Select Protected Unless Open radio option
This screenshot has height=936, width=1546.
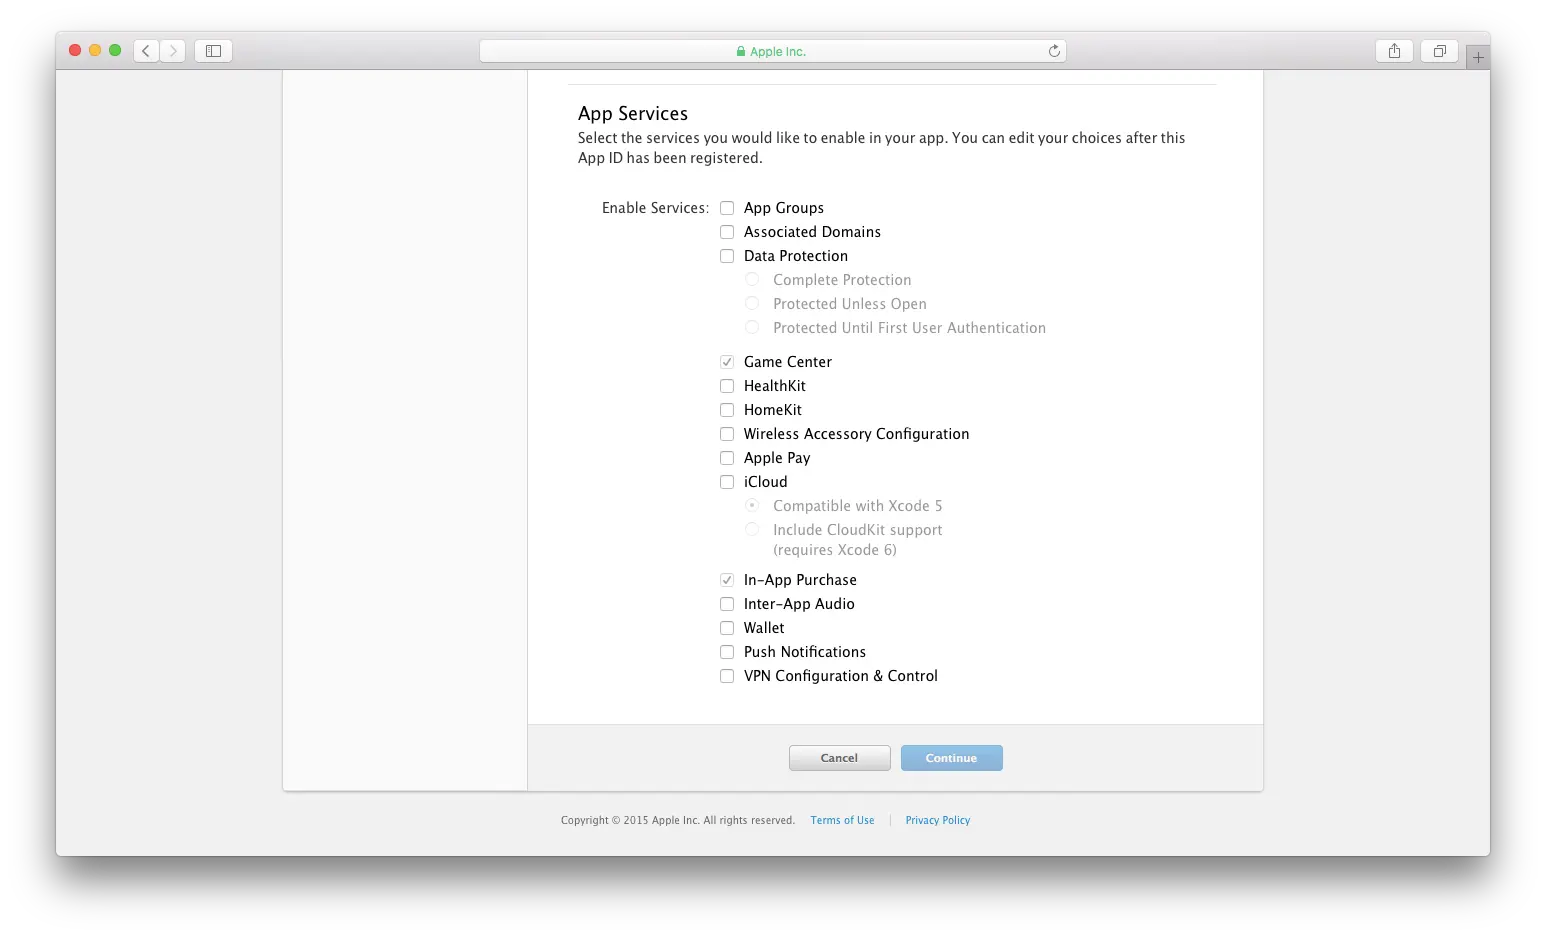752,303
